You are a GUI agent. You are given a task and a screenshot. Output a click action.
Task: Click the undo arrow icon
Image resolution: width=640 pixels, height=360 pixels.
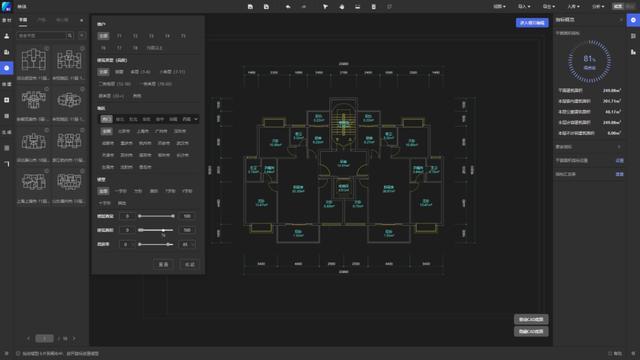click(x=288, y=7)
